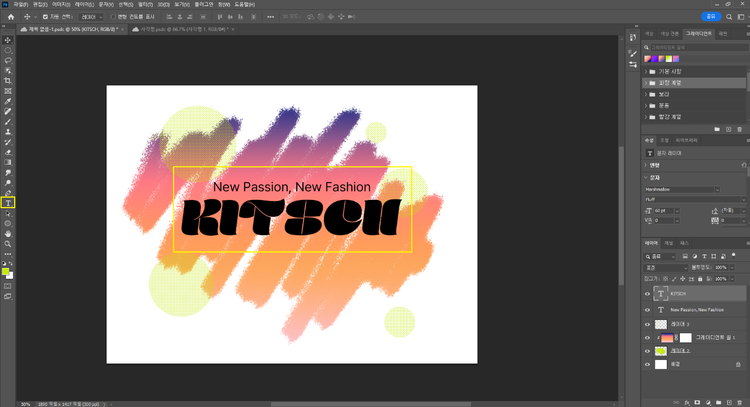This screenshot has height=407, width=750.
Task: Select the Zoom tool in the toolbar
Action: click(x=8, y=243)
